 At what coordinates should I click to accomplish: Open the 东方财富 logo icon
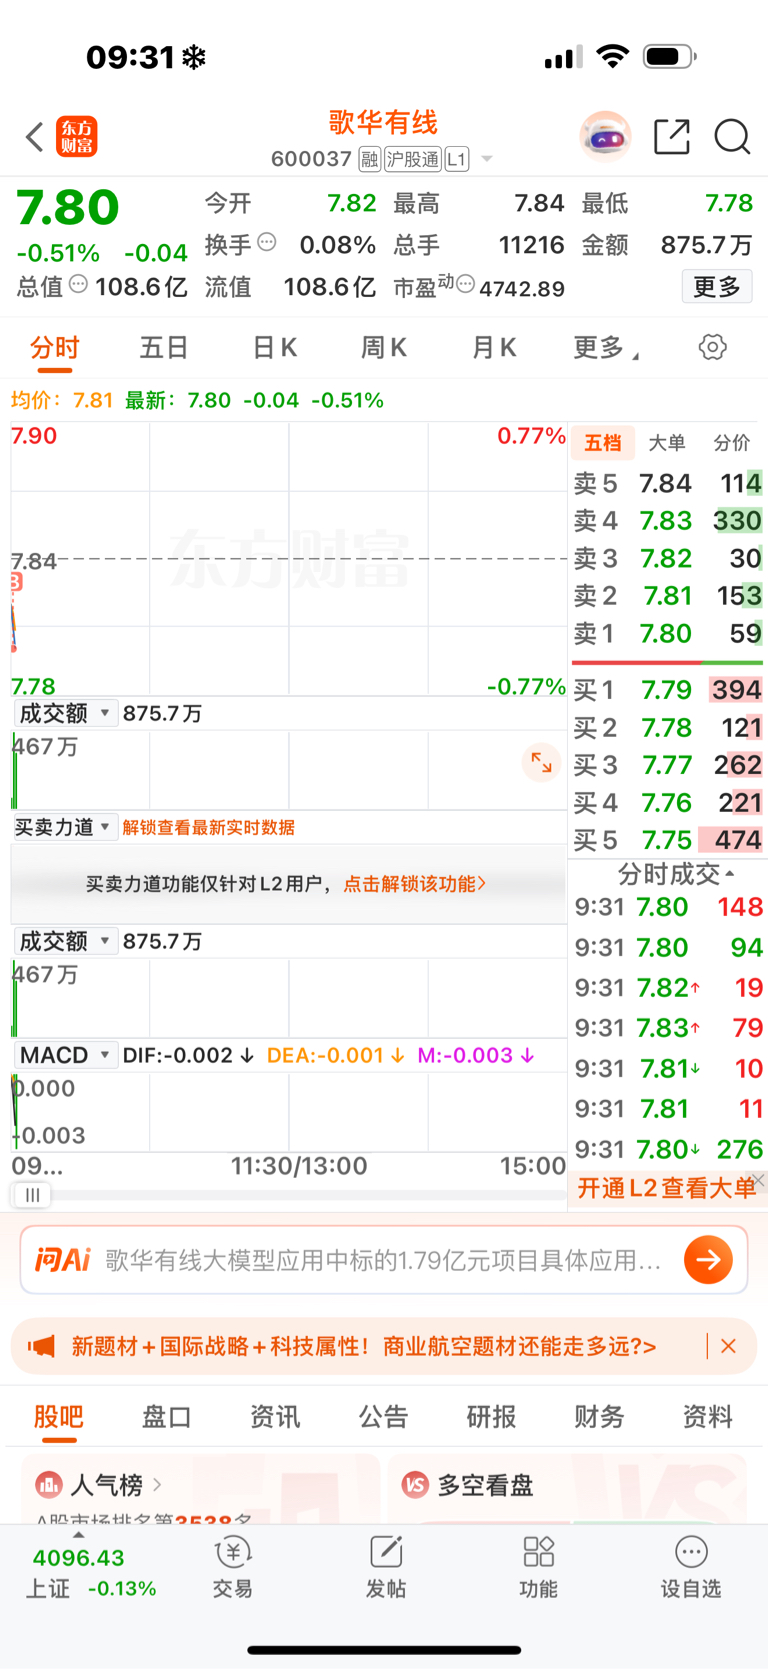coord(77,137)
